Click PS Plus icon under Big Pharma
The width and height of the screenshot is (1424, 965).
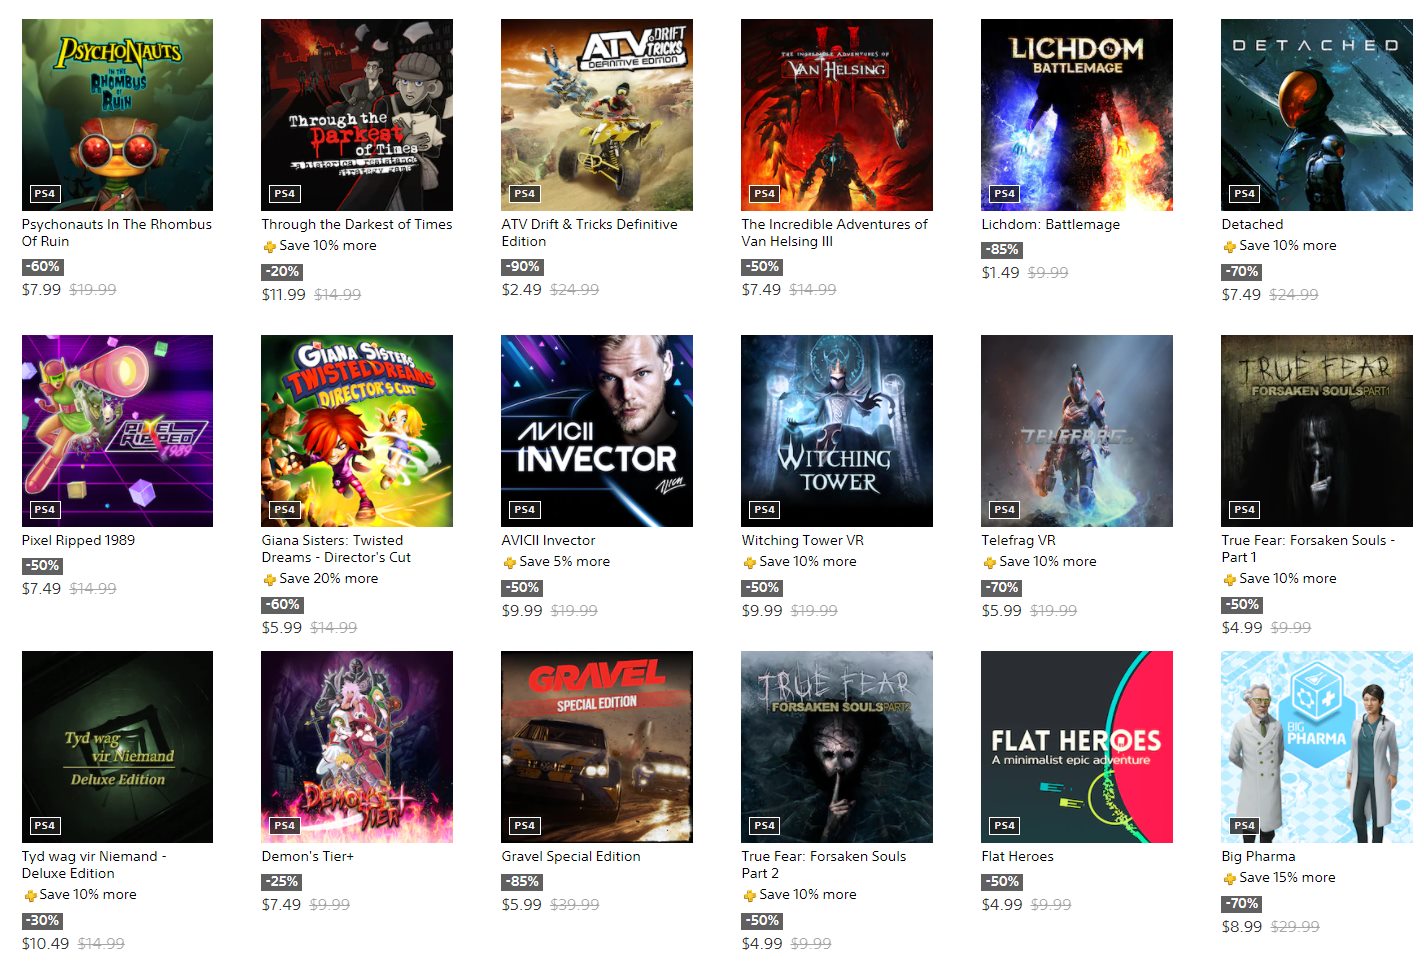(1229, 878)
